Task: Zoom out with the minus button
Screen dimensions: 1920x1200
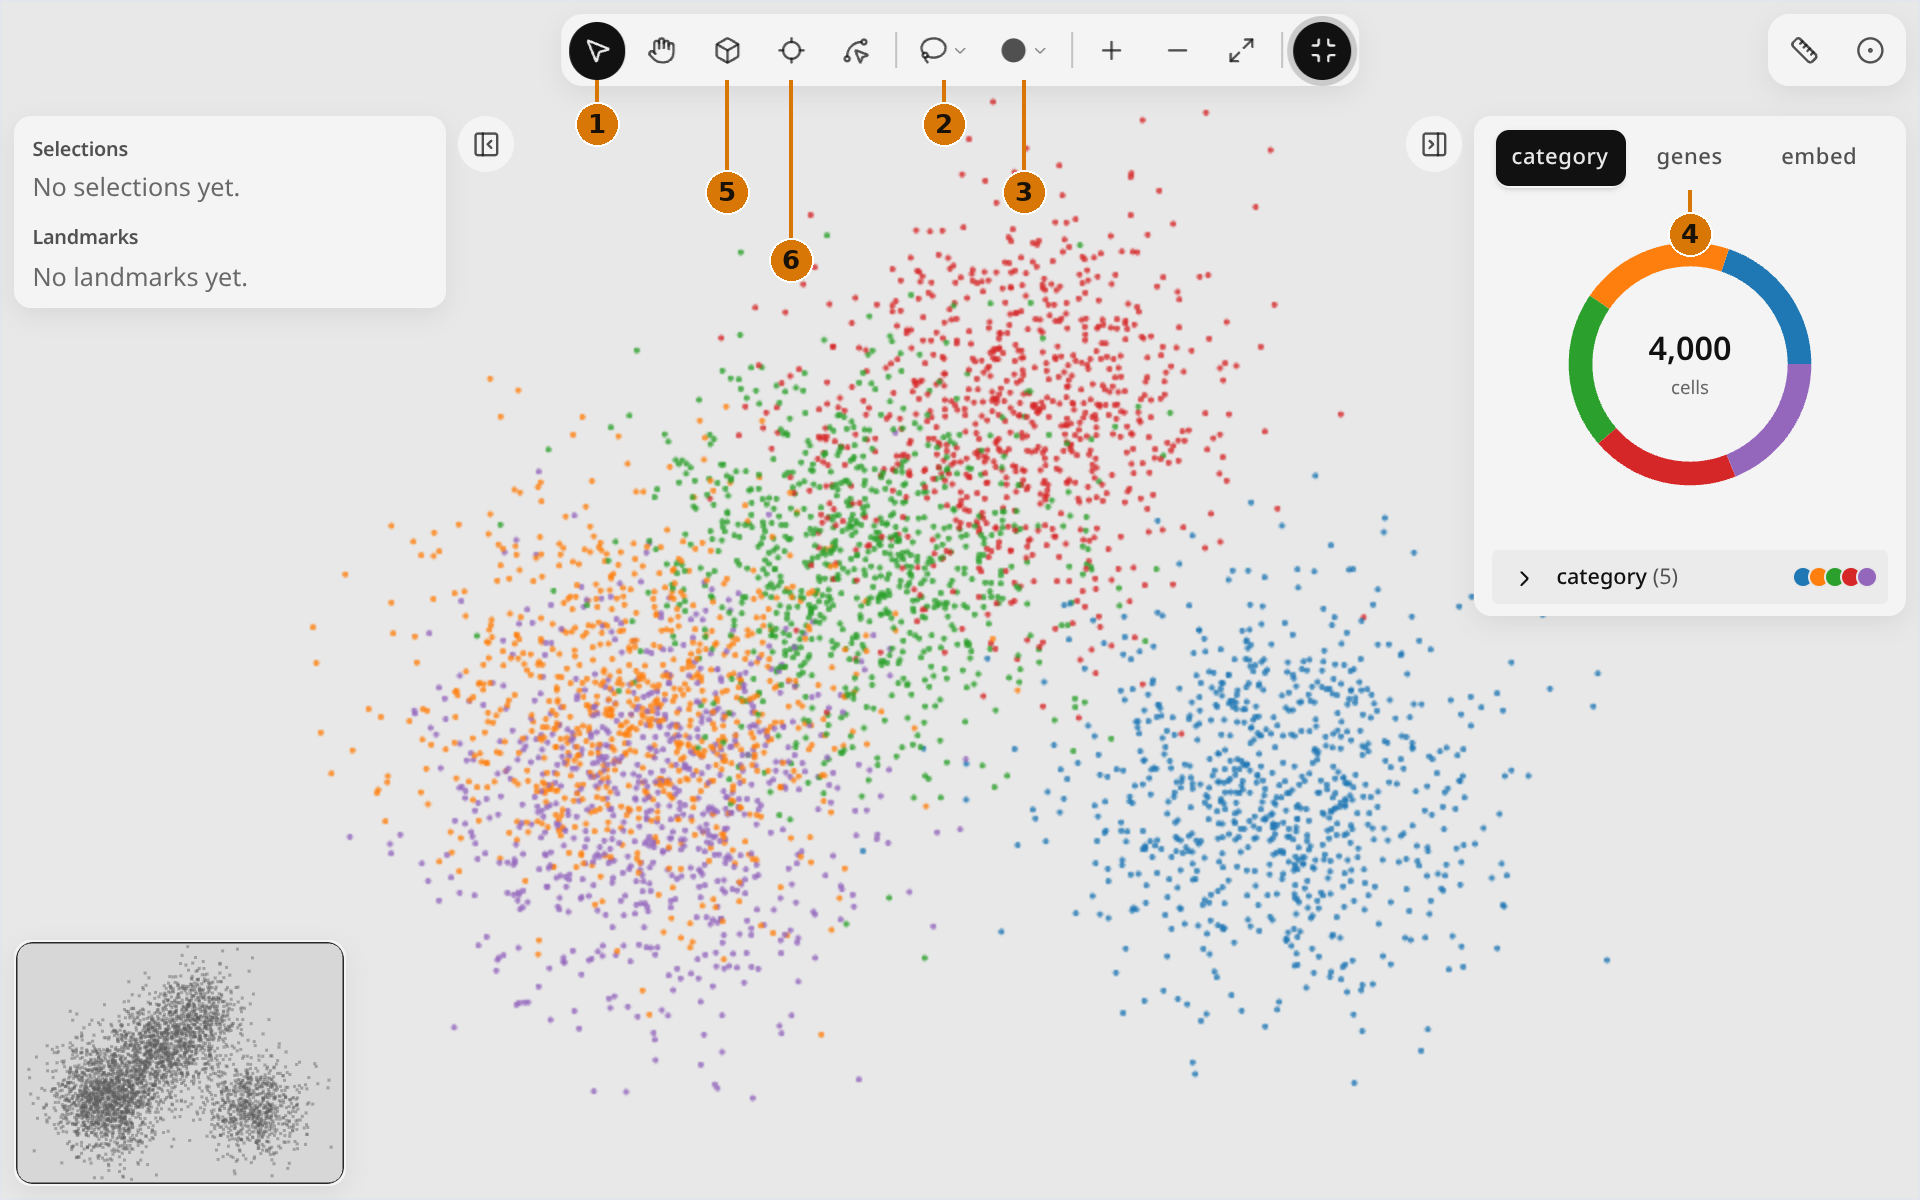Action: click(1177, 51)
